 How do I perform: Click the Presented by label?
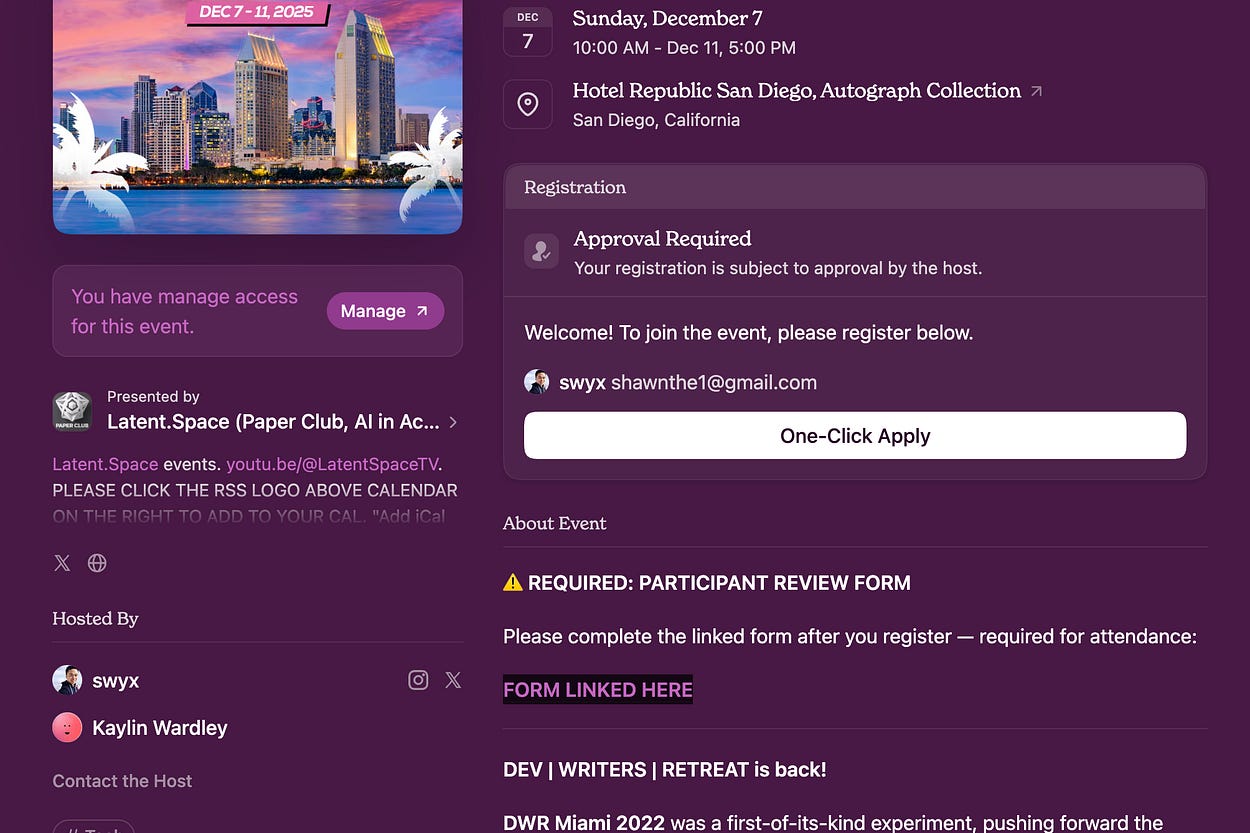[x=153, y=397]
